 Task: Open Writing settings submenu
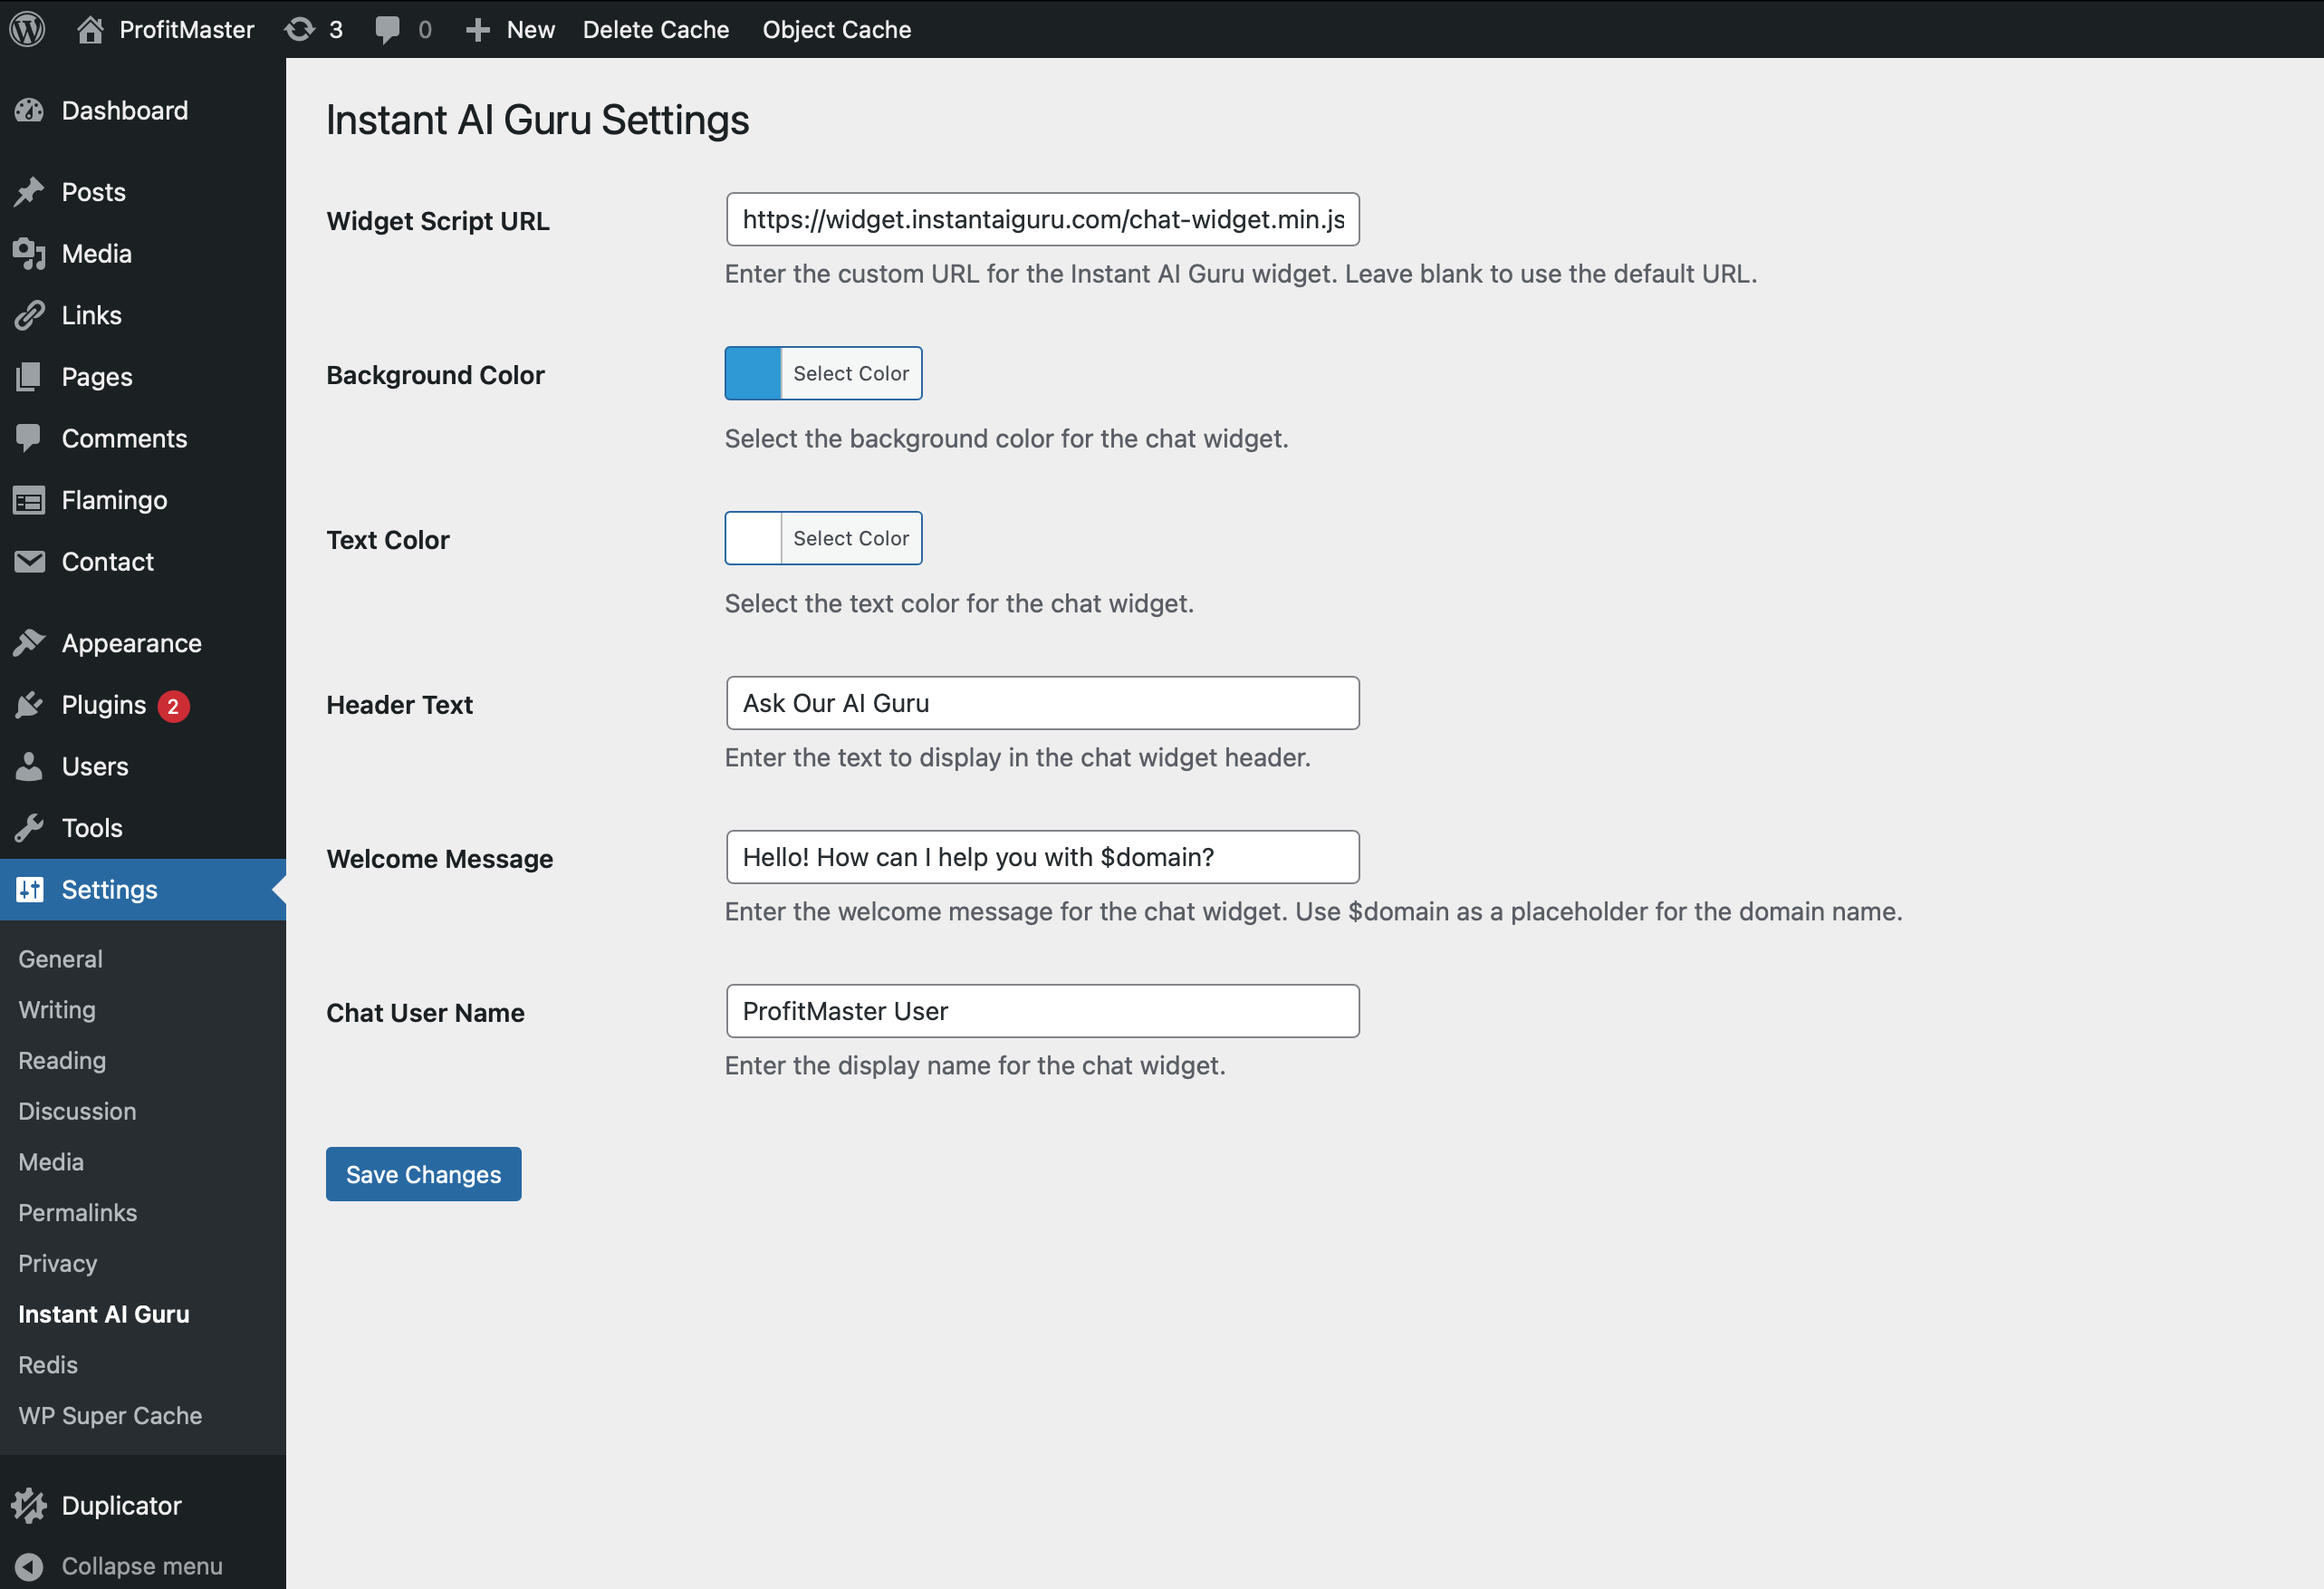click(x=57, y=1009)
